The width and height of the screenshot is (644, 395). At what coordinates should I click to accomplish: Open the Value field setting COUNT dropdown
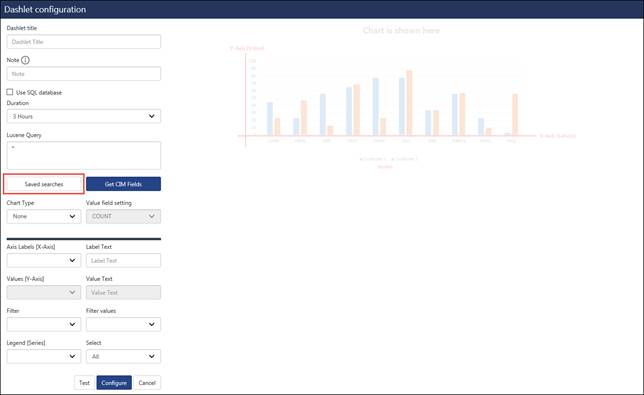(x=123, y=216)
